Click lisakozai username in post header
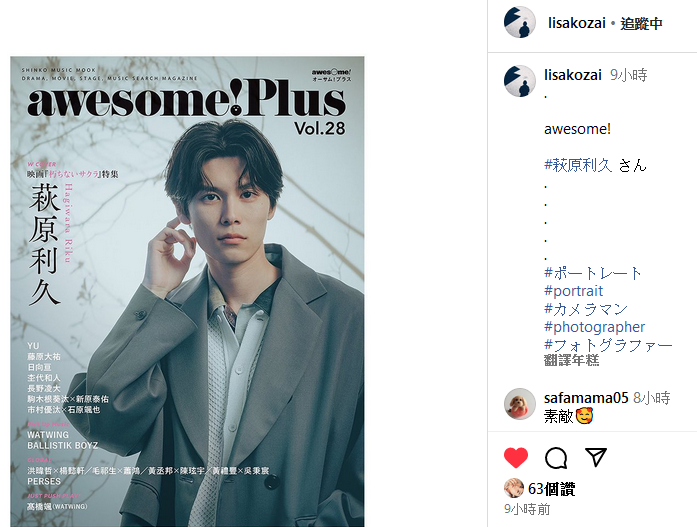697x527 pixels. pyautogui.click(x=577, y=23)
